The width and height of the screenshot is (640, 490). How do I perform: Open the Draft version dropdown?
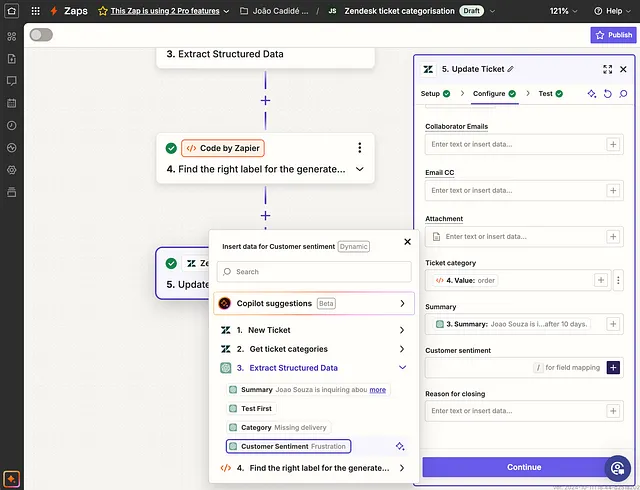(492, 11)
